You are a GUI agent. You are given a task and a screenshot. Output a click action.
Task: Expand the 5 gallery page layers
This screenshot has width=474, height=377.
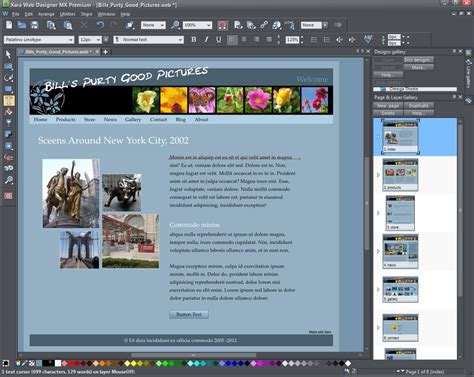point(378,289)
